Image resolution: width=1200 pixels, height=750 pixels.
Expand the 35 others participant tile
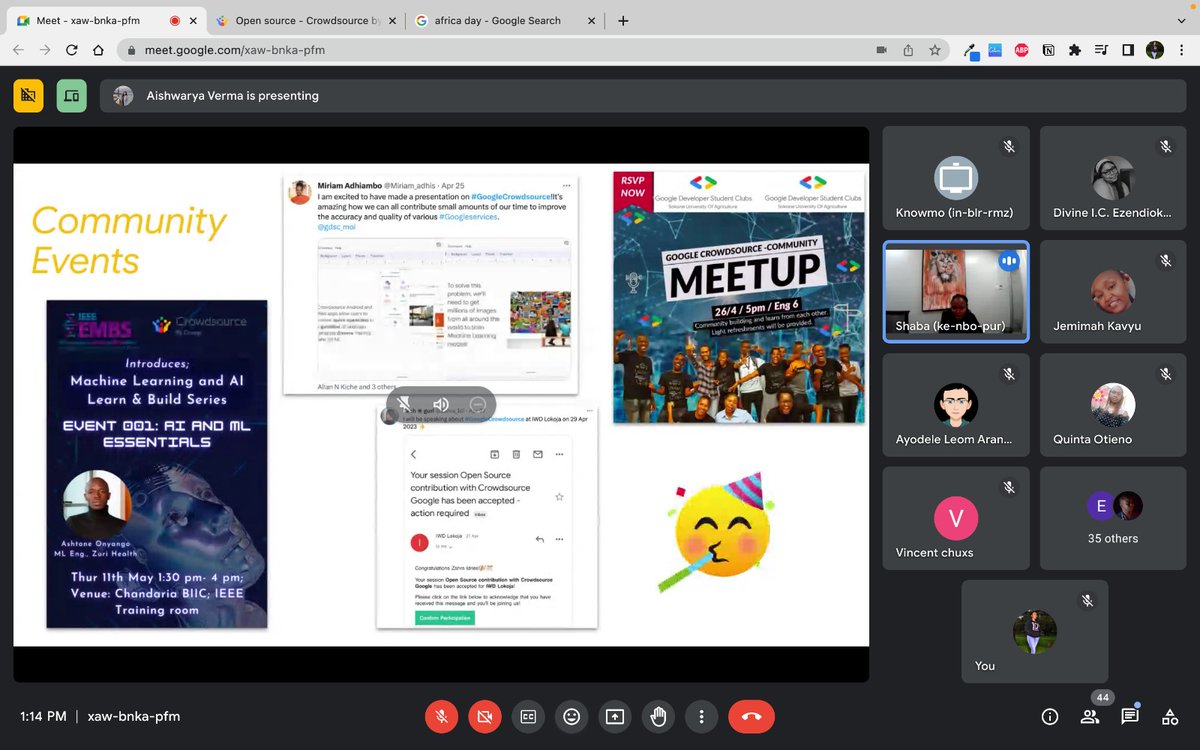pos(1113,518)
